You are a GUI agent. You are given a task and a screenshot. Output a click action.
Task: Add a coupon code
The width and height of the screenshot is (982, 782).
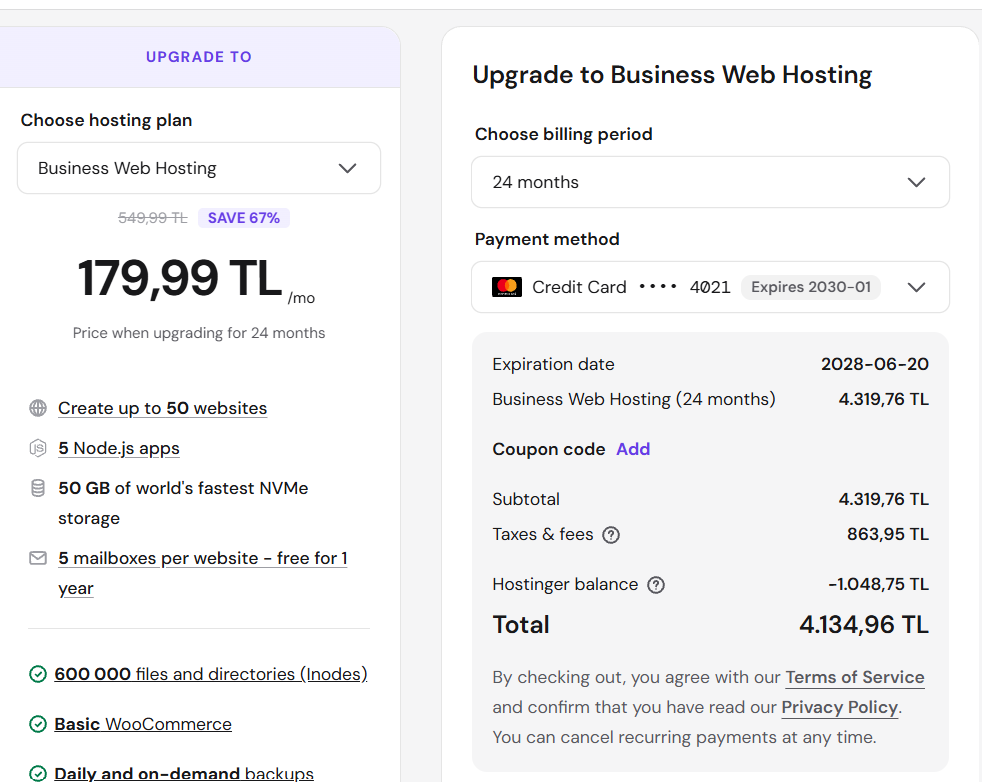pyautogui.click(x=633, y=449)
